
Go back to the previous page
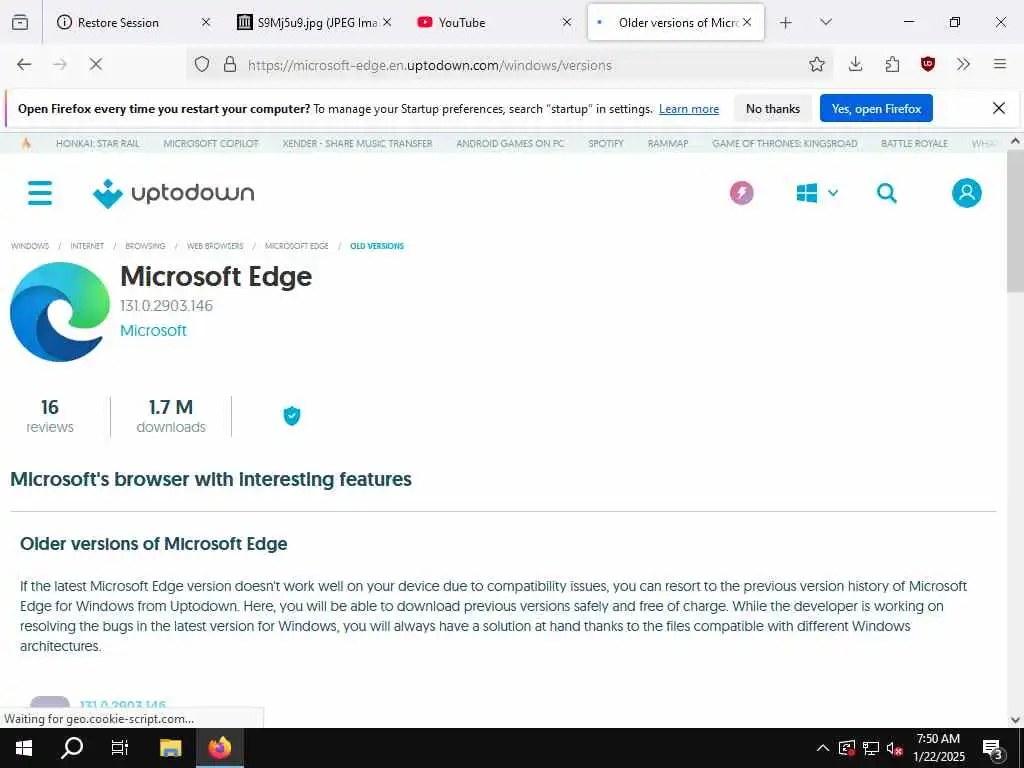pos(24,64)
